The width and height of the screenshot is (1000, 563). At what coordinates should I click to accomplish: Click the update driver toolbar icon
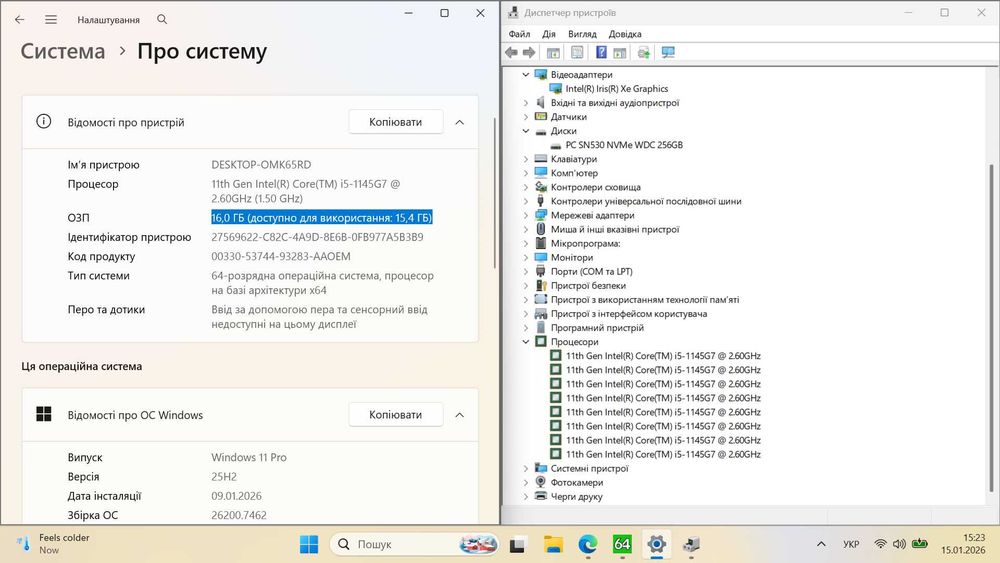(x=643, y=52)
